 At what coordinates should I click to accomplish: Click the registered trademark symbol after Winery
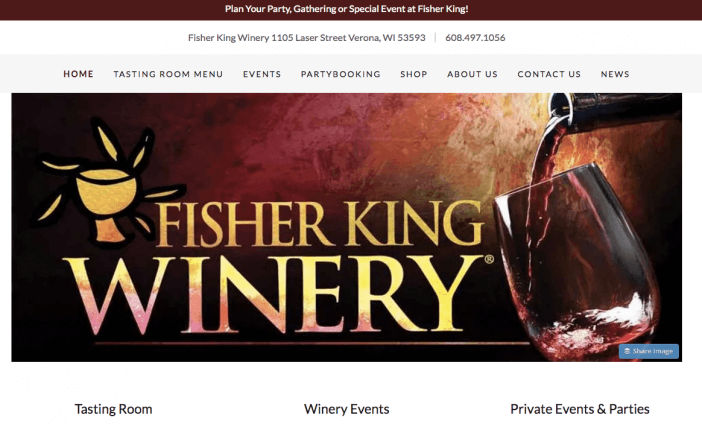[x=489, y=259]
